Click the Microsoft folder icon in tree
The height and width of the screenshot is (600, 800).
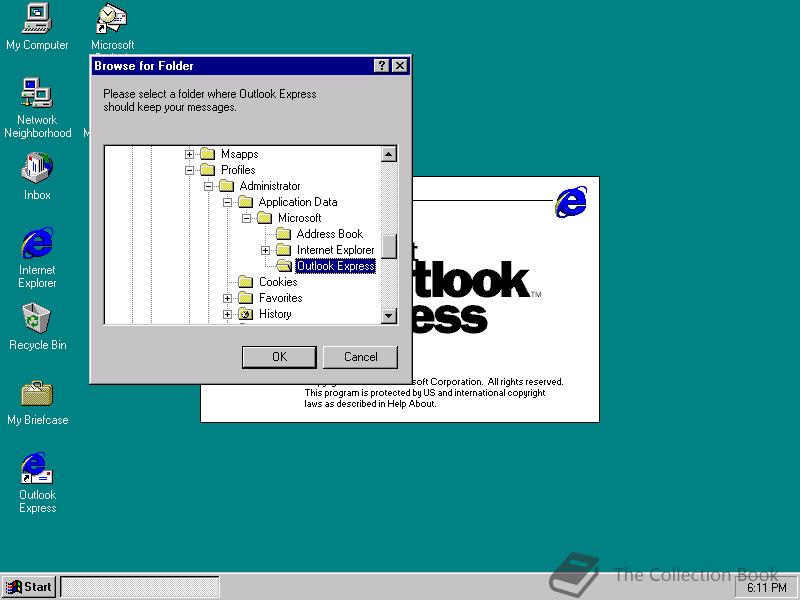pos(264,218)
